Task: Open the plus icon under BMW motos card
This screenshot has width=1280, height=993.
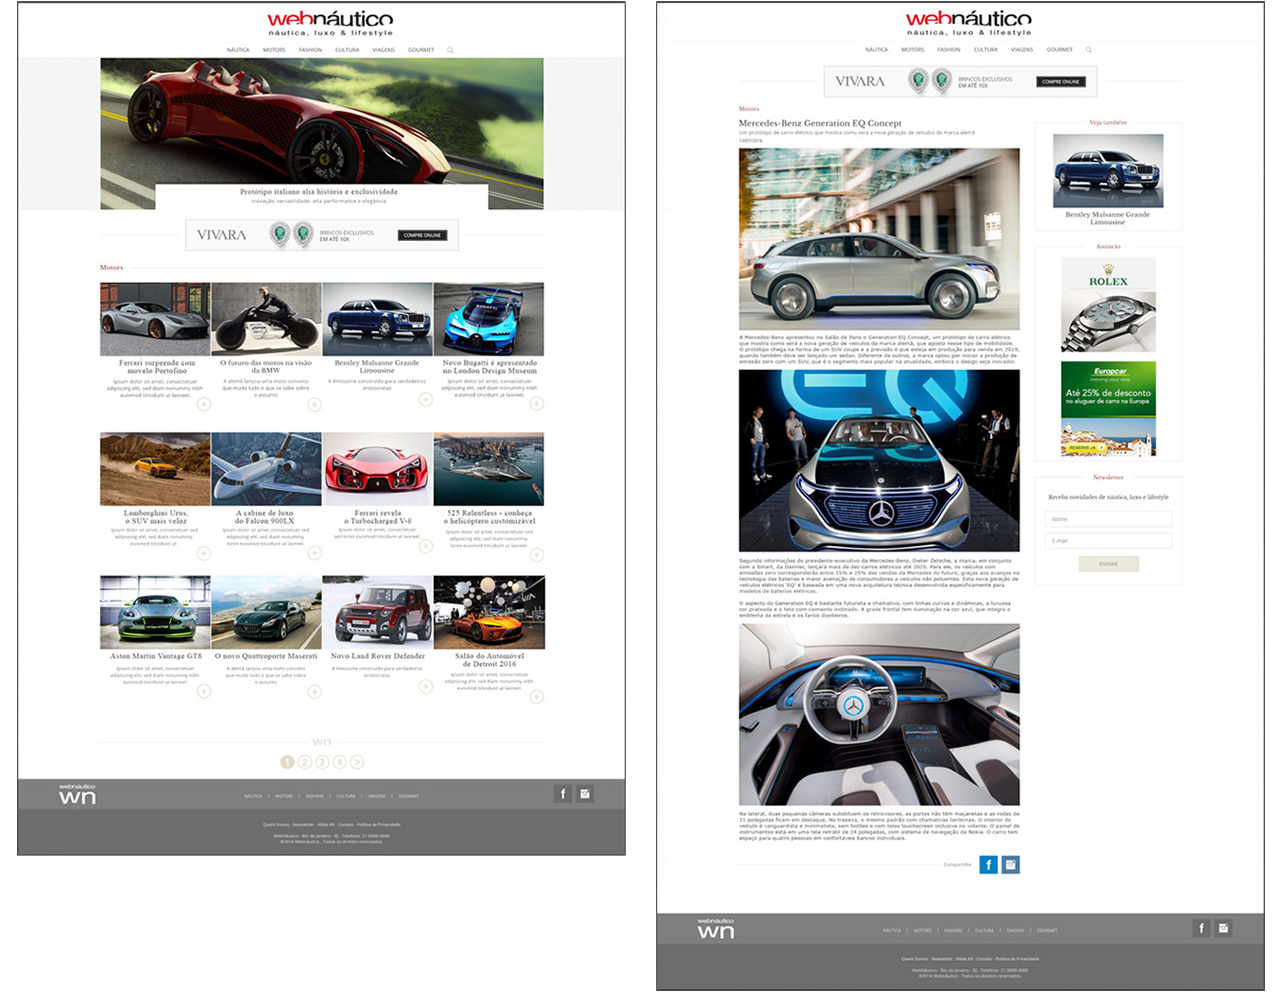Action: tap(315, 404)
